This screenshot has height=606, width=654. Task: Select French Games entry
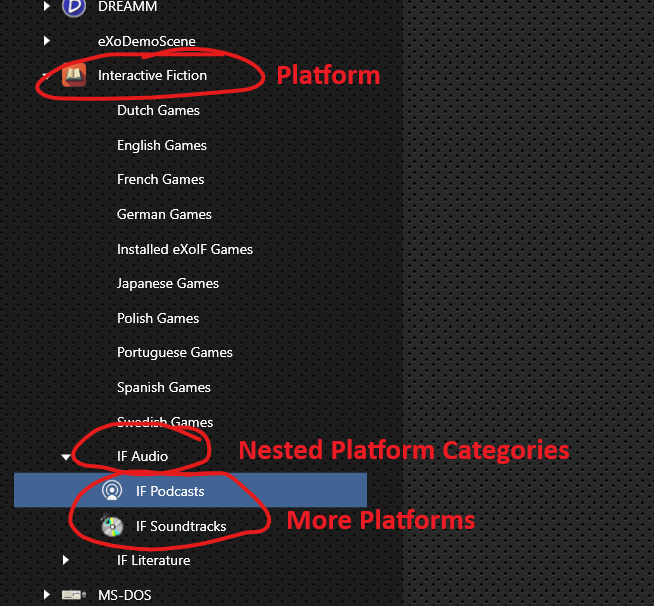point(160,179)
